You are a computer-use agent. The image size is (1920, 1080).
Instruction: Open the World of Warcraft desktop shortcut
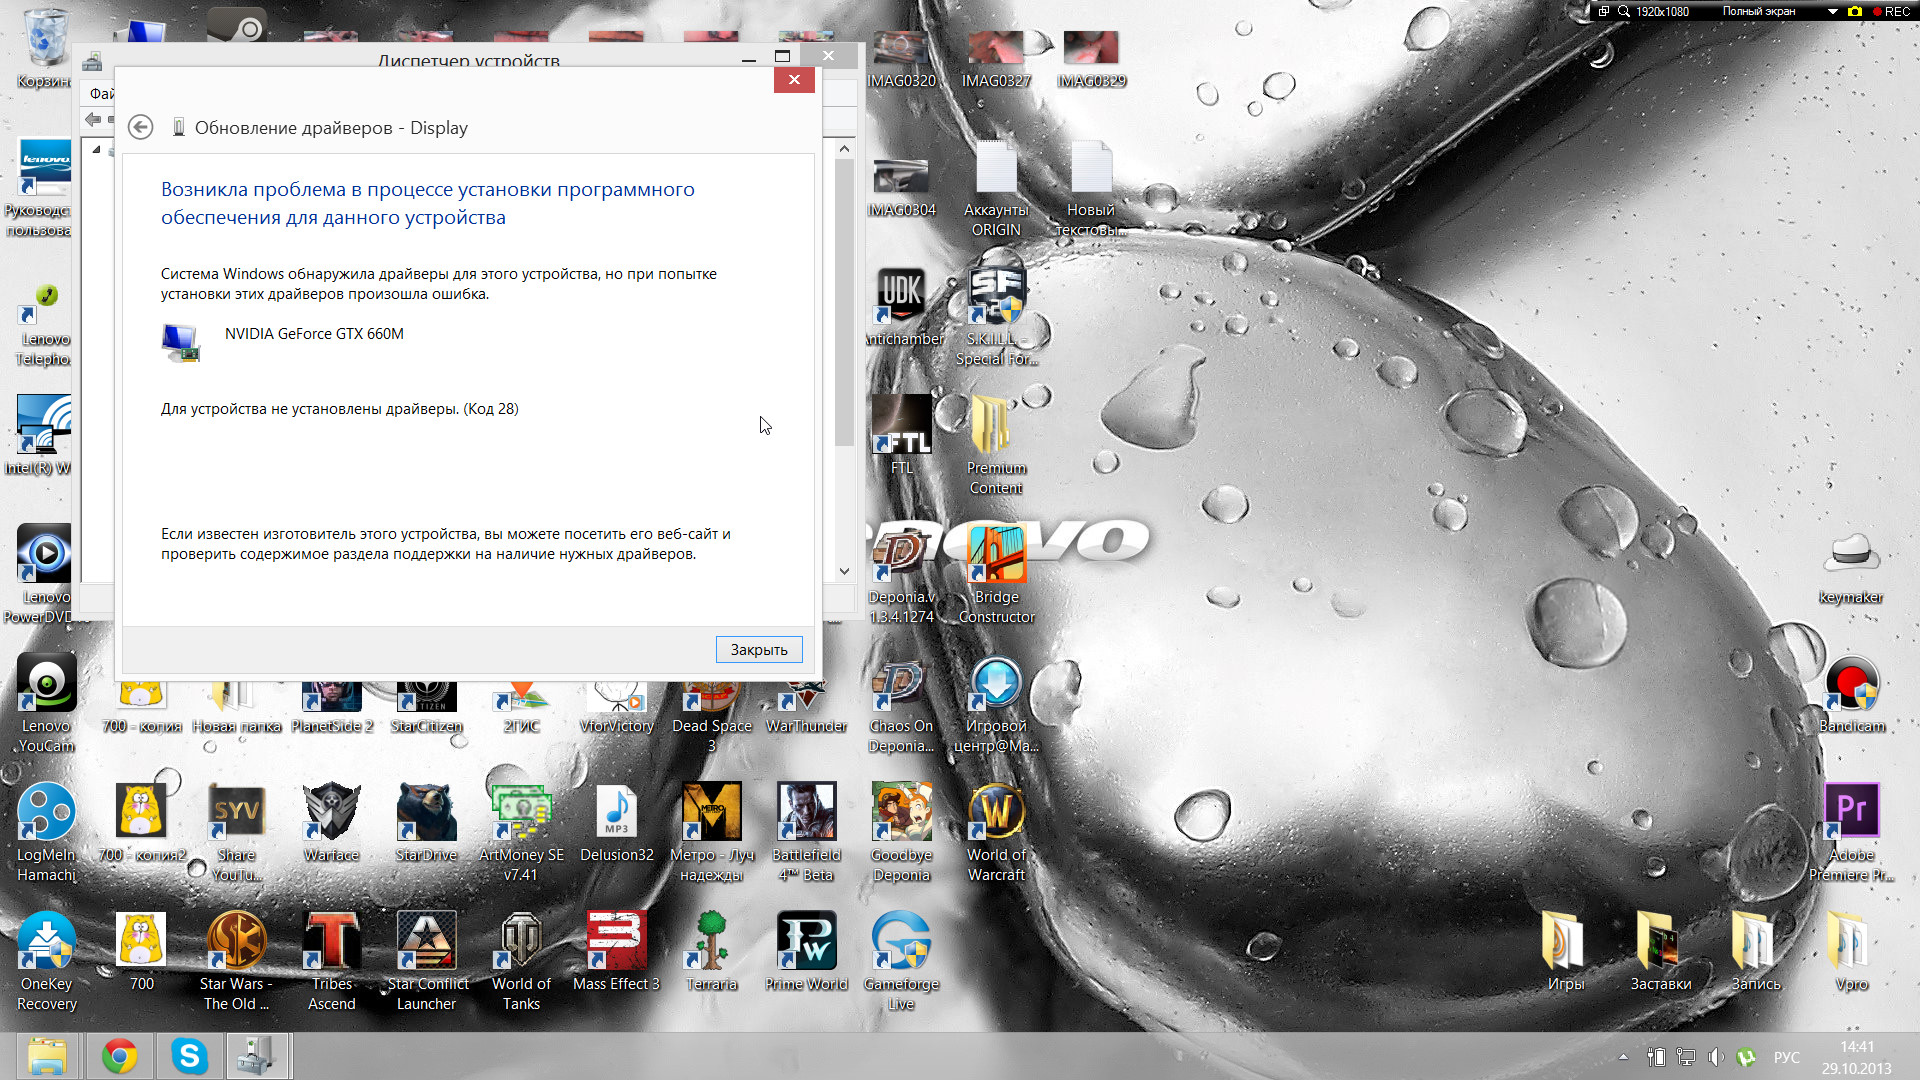pos(996,812)
